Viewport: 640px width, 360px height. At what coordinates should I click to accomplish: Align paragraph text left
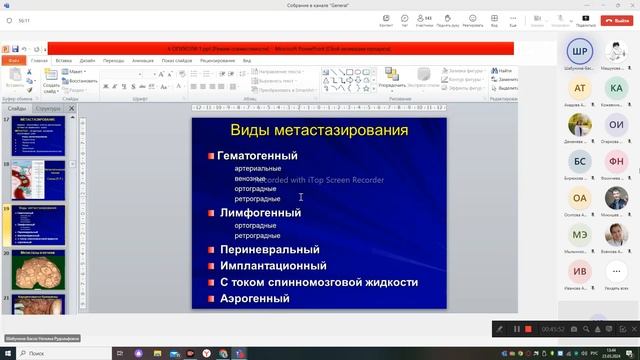coord(193,87)
